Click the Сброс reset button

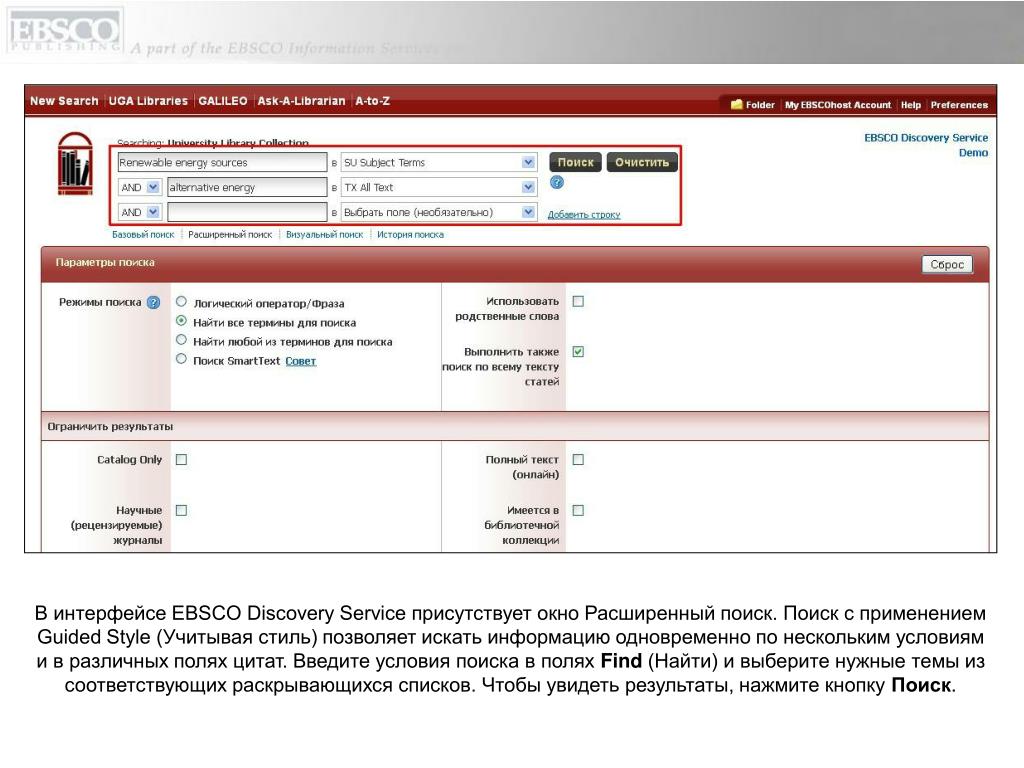[947, 264]
